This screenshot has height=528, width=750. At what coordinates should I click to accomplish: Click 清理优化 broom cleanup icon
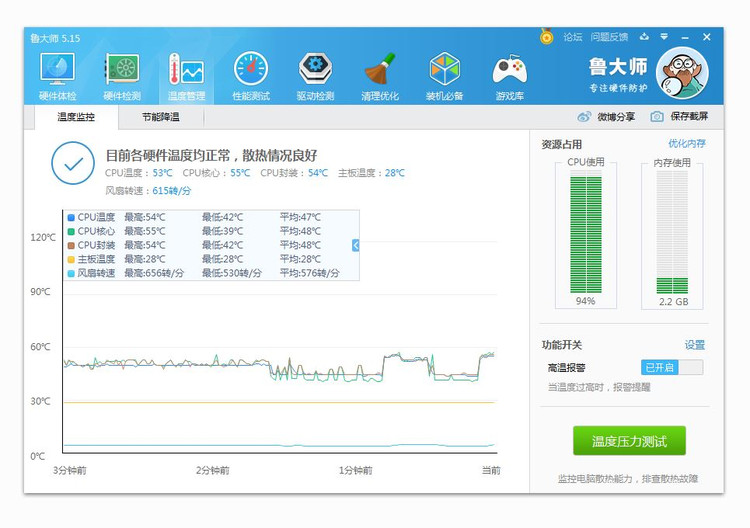click(x=379, y=76)
